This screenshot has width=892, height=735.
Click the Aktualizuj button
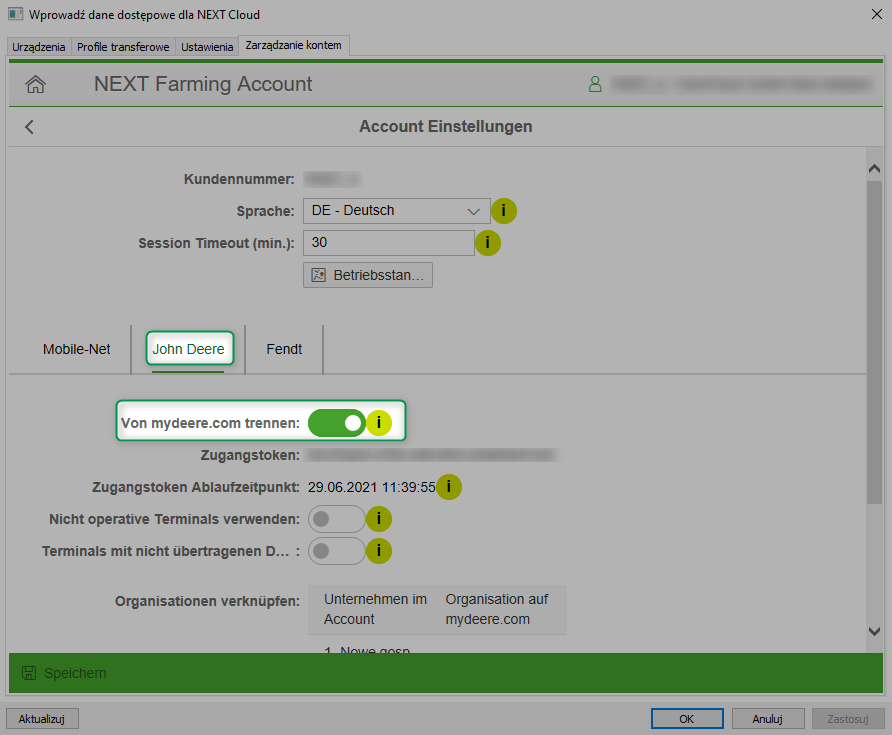click(x=42, y=719)
